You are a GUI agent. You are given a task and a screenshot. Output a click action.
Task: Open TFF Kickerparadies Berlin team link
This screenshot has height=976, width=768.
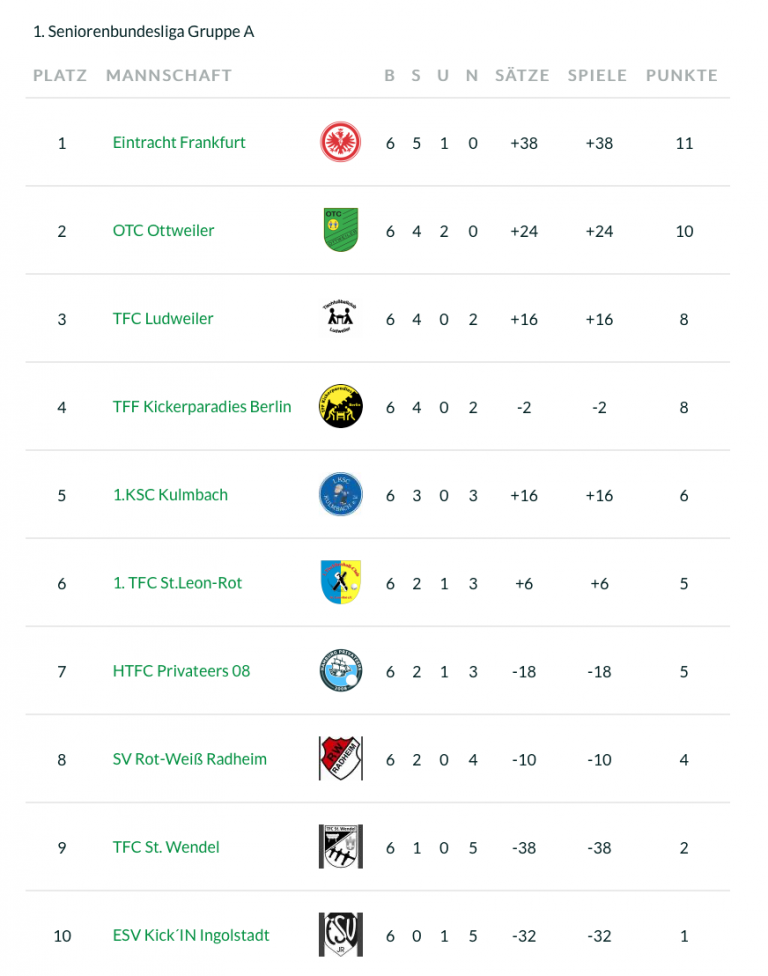pyautogui.click(x=202, y=406)
